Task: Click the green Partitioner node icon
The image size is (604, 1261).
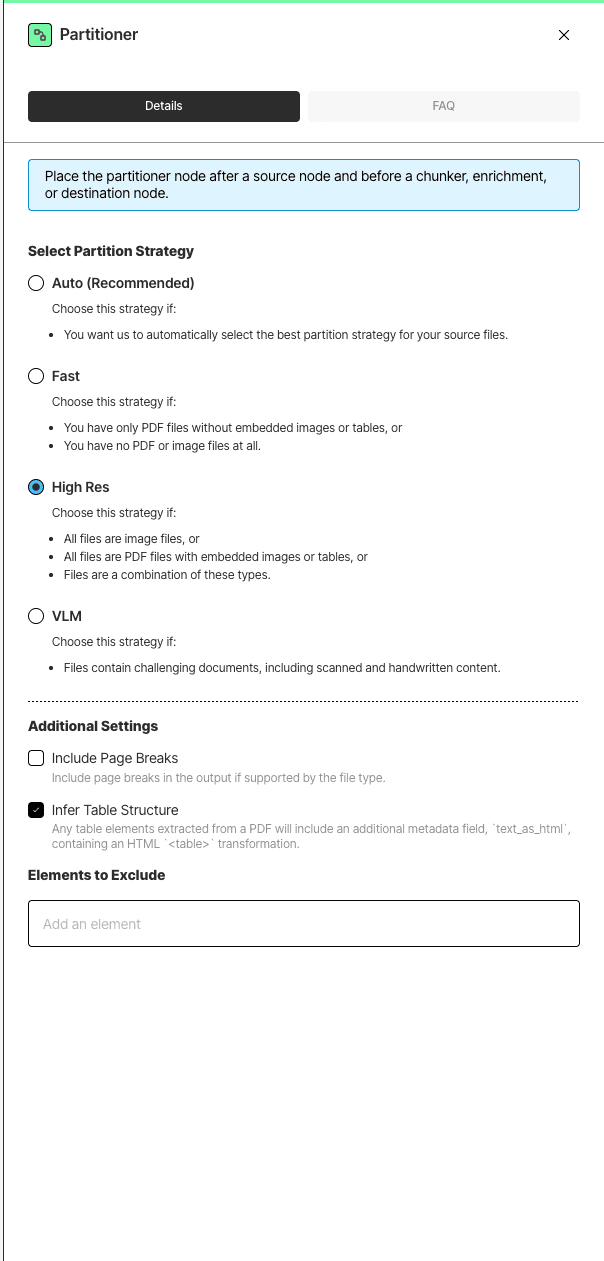Action: coord(40,35)
